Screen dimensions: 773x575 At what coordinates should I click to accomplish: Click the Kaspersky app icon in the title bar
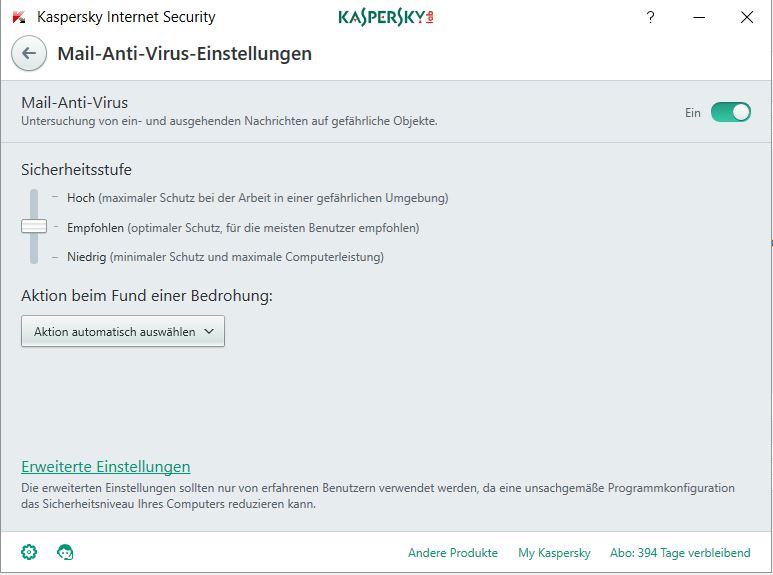(x=19, y=17)
